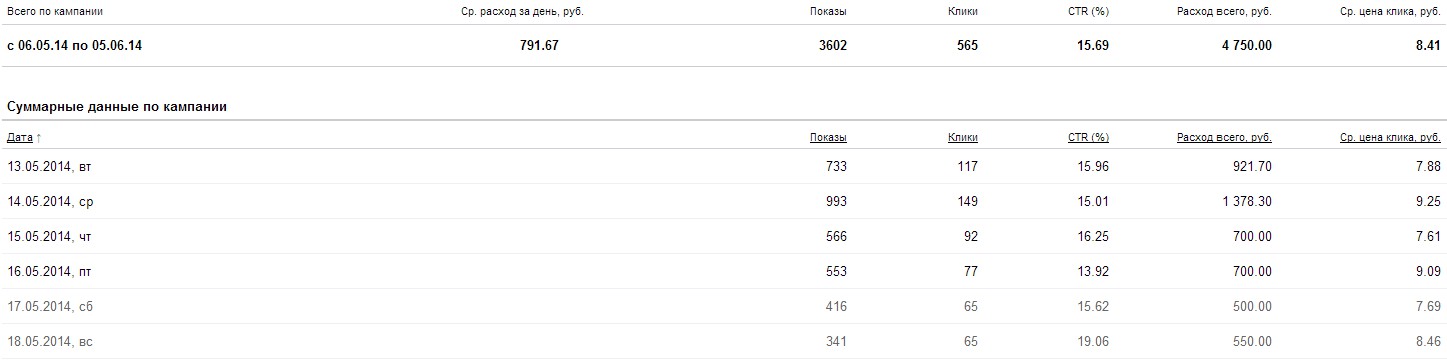Click the 1 378.30 spend cell
The height and width of the screenshot is (363, 1447).
coord(1240,201)
